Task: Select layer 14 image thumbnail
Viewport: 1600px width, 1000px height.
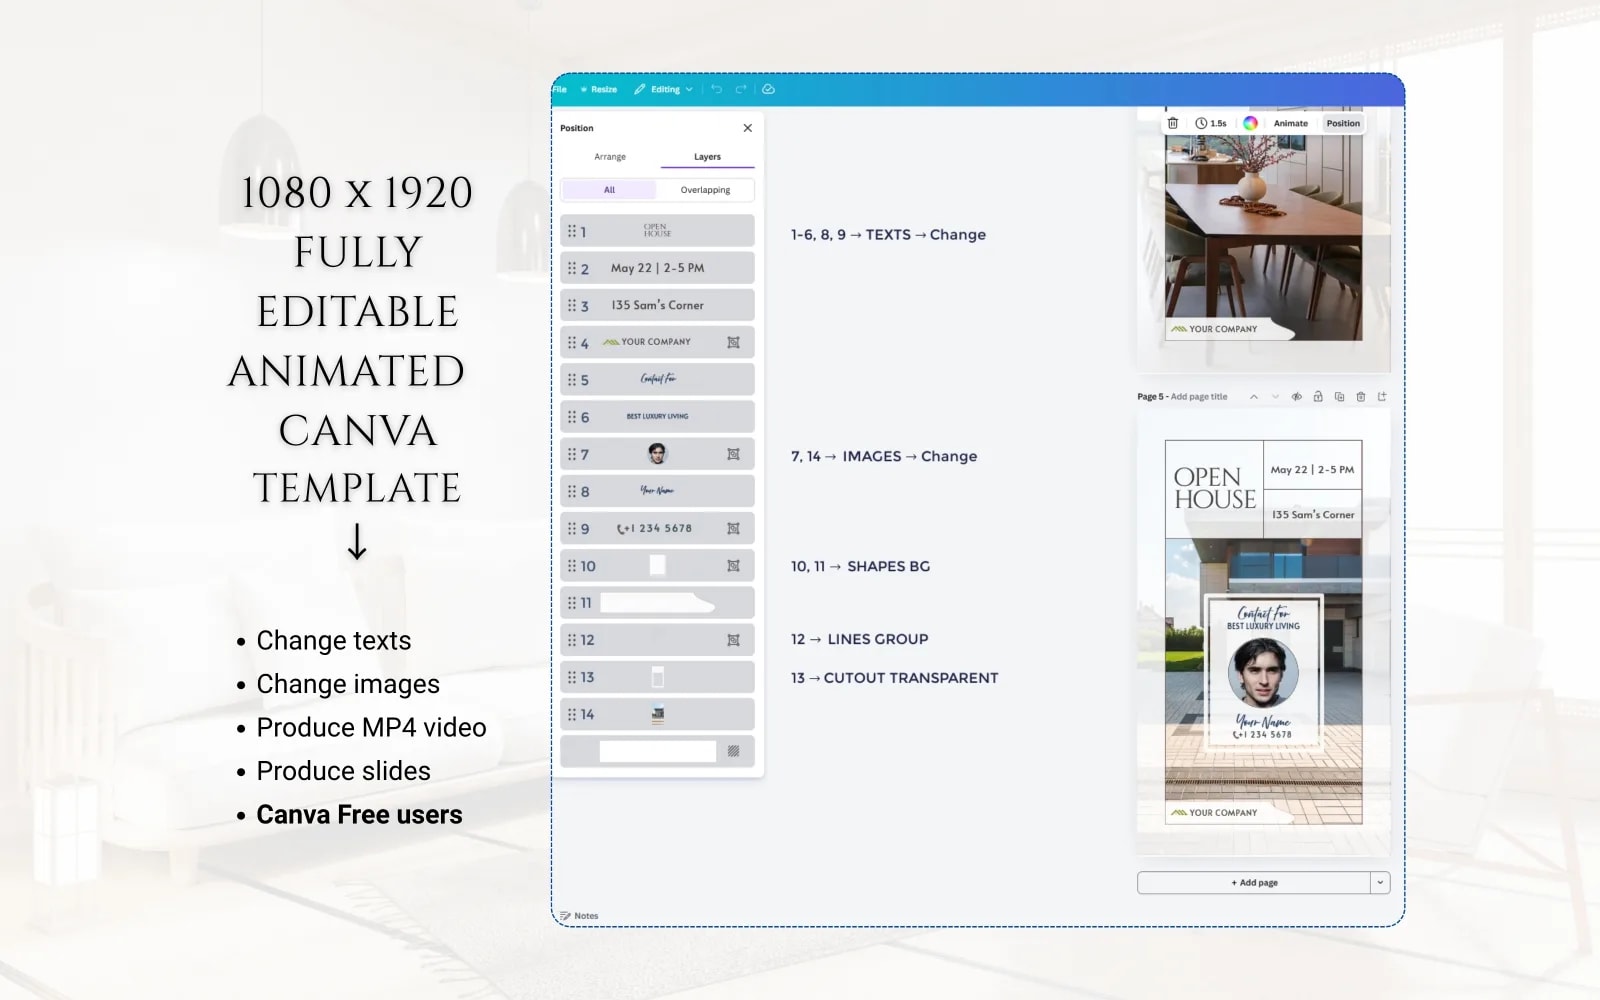Action: pos(657,714)
